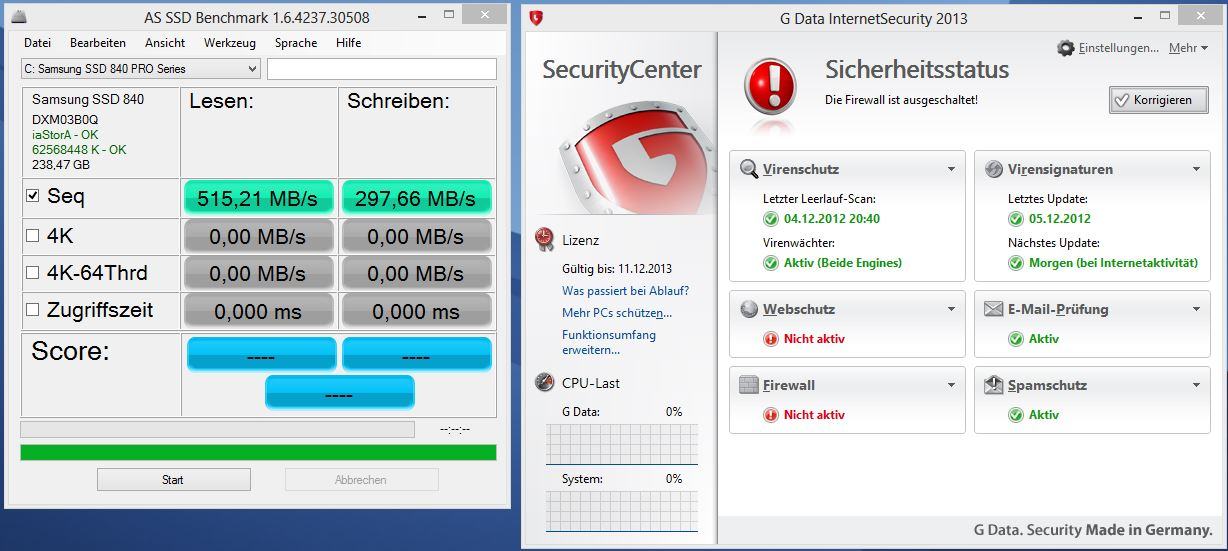Click the total Score result box
Screen dimensions: 1228x551
coord(339,393)
